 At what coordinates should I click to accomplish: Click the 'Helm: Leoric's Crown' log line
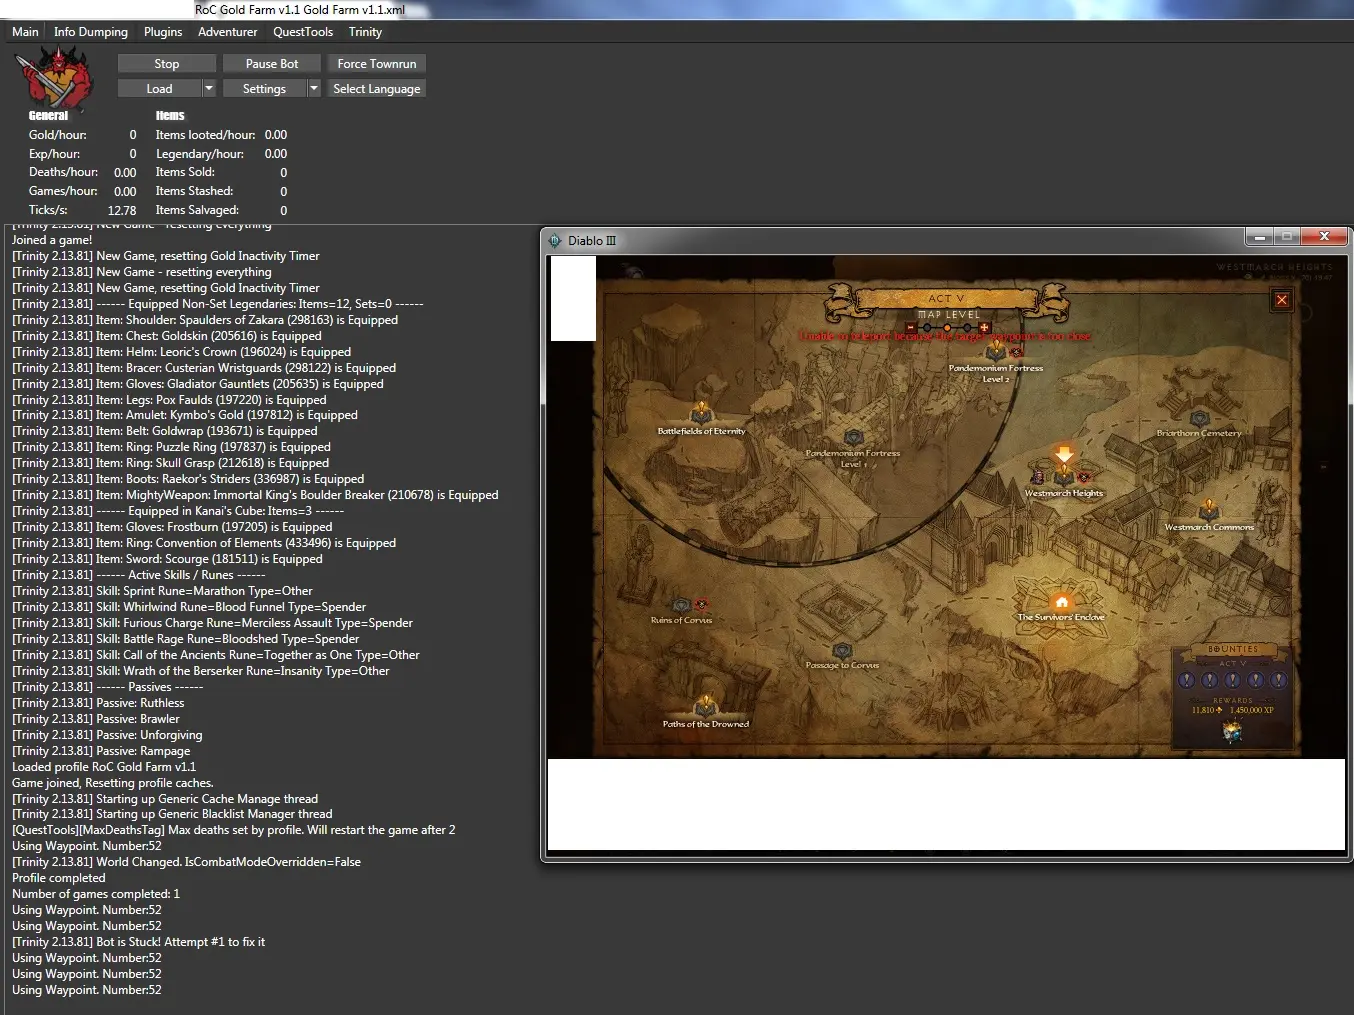[182, 352]
